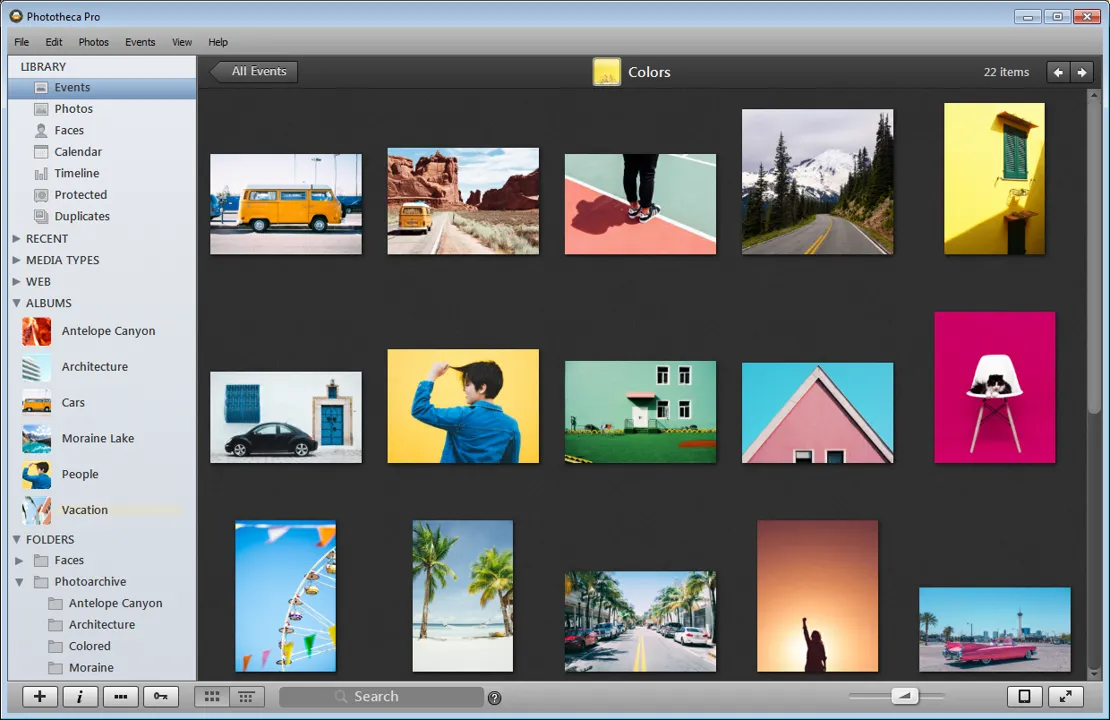1110x720 pixels.
Task: Click the Timeline chart icon
Action: (41, 173)
